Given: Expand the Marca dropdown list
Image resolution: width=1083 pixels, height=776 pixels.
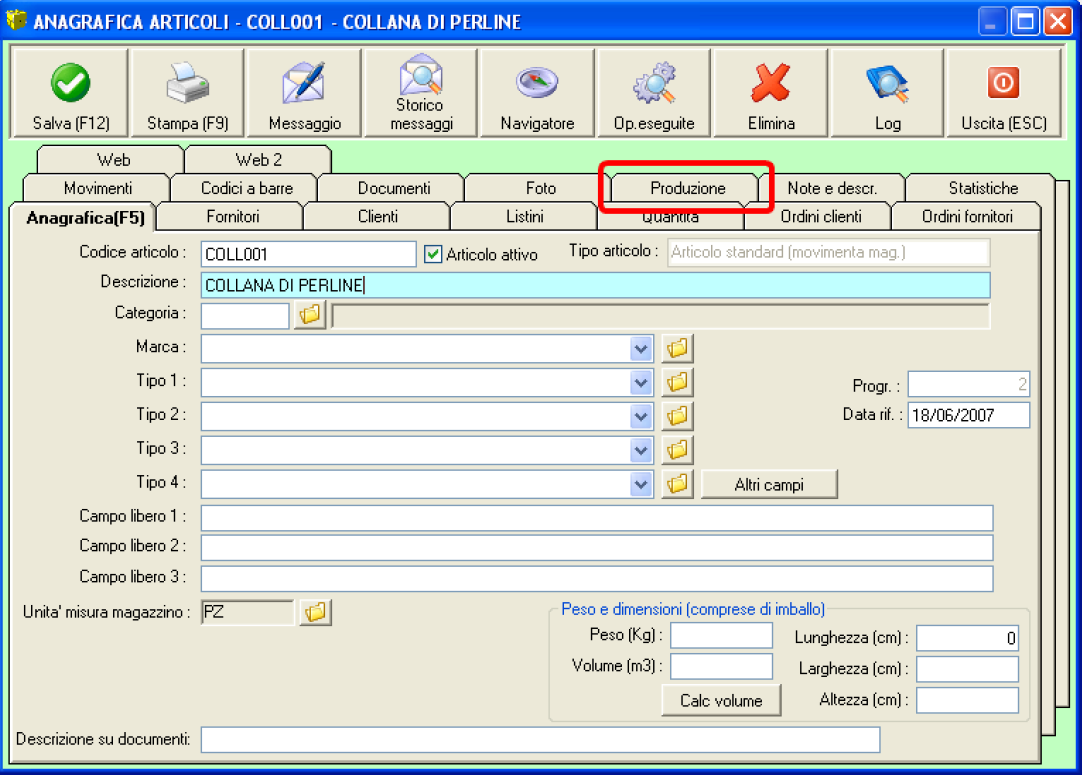Looking at the screenshot, I should (641, 348).
